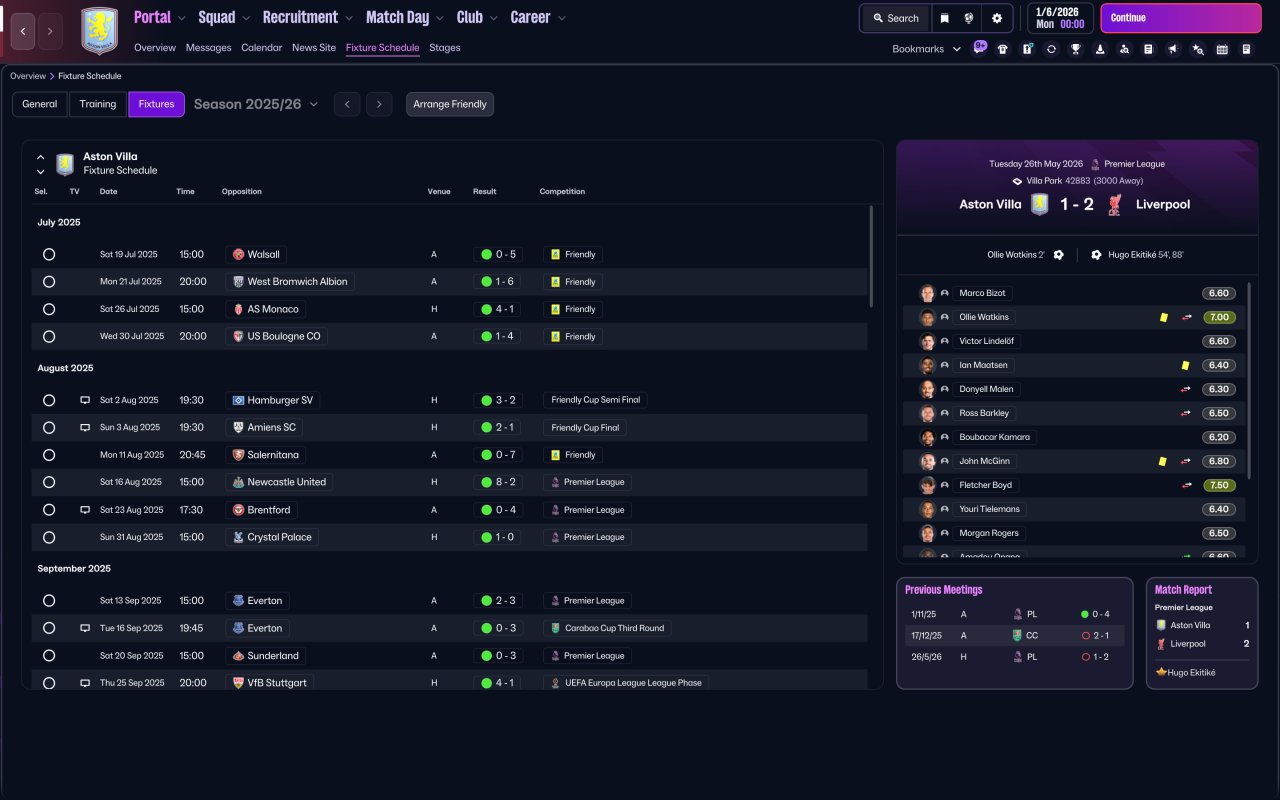Click Fletcher Boyd's substitution arrows icon
The width and height of the screenshot is (1280, 800).
tap(1187, 485)
